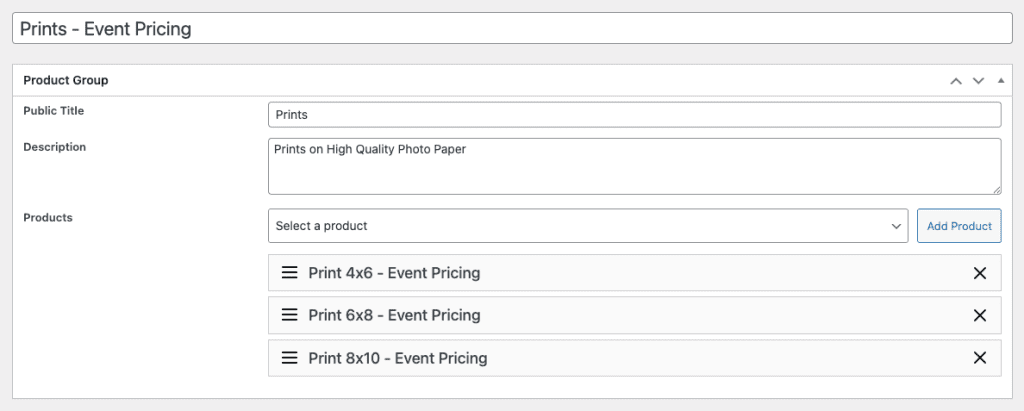The width and height of the screenshot is (1024, 411).
Task: Click the Prints - Event Pricing title field
Action: point(511,29)
